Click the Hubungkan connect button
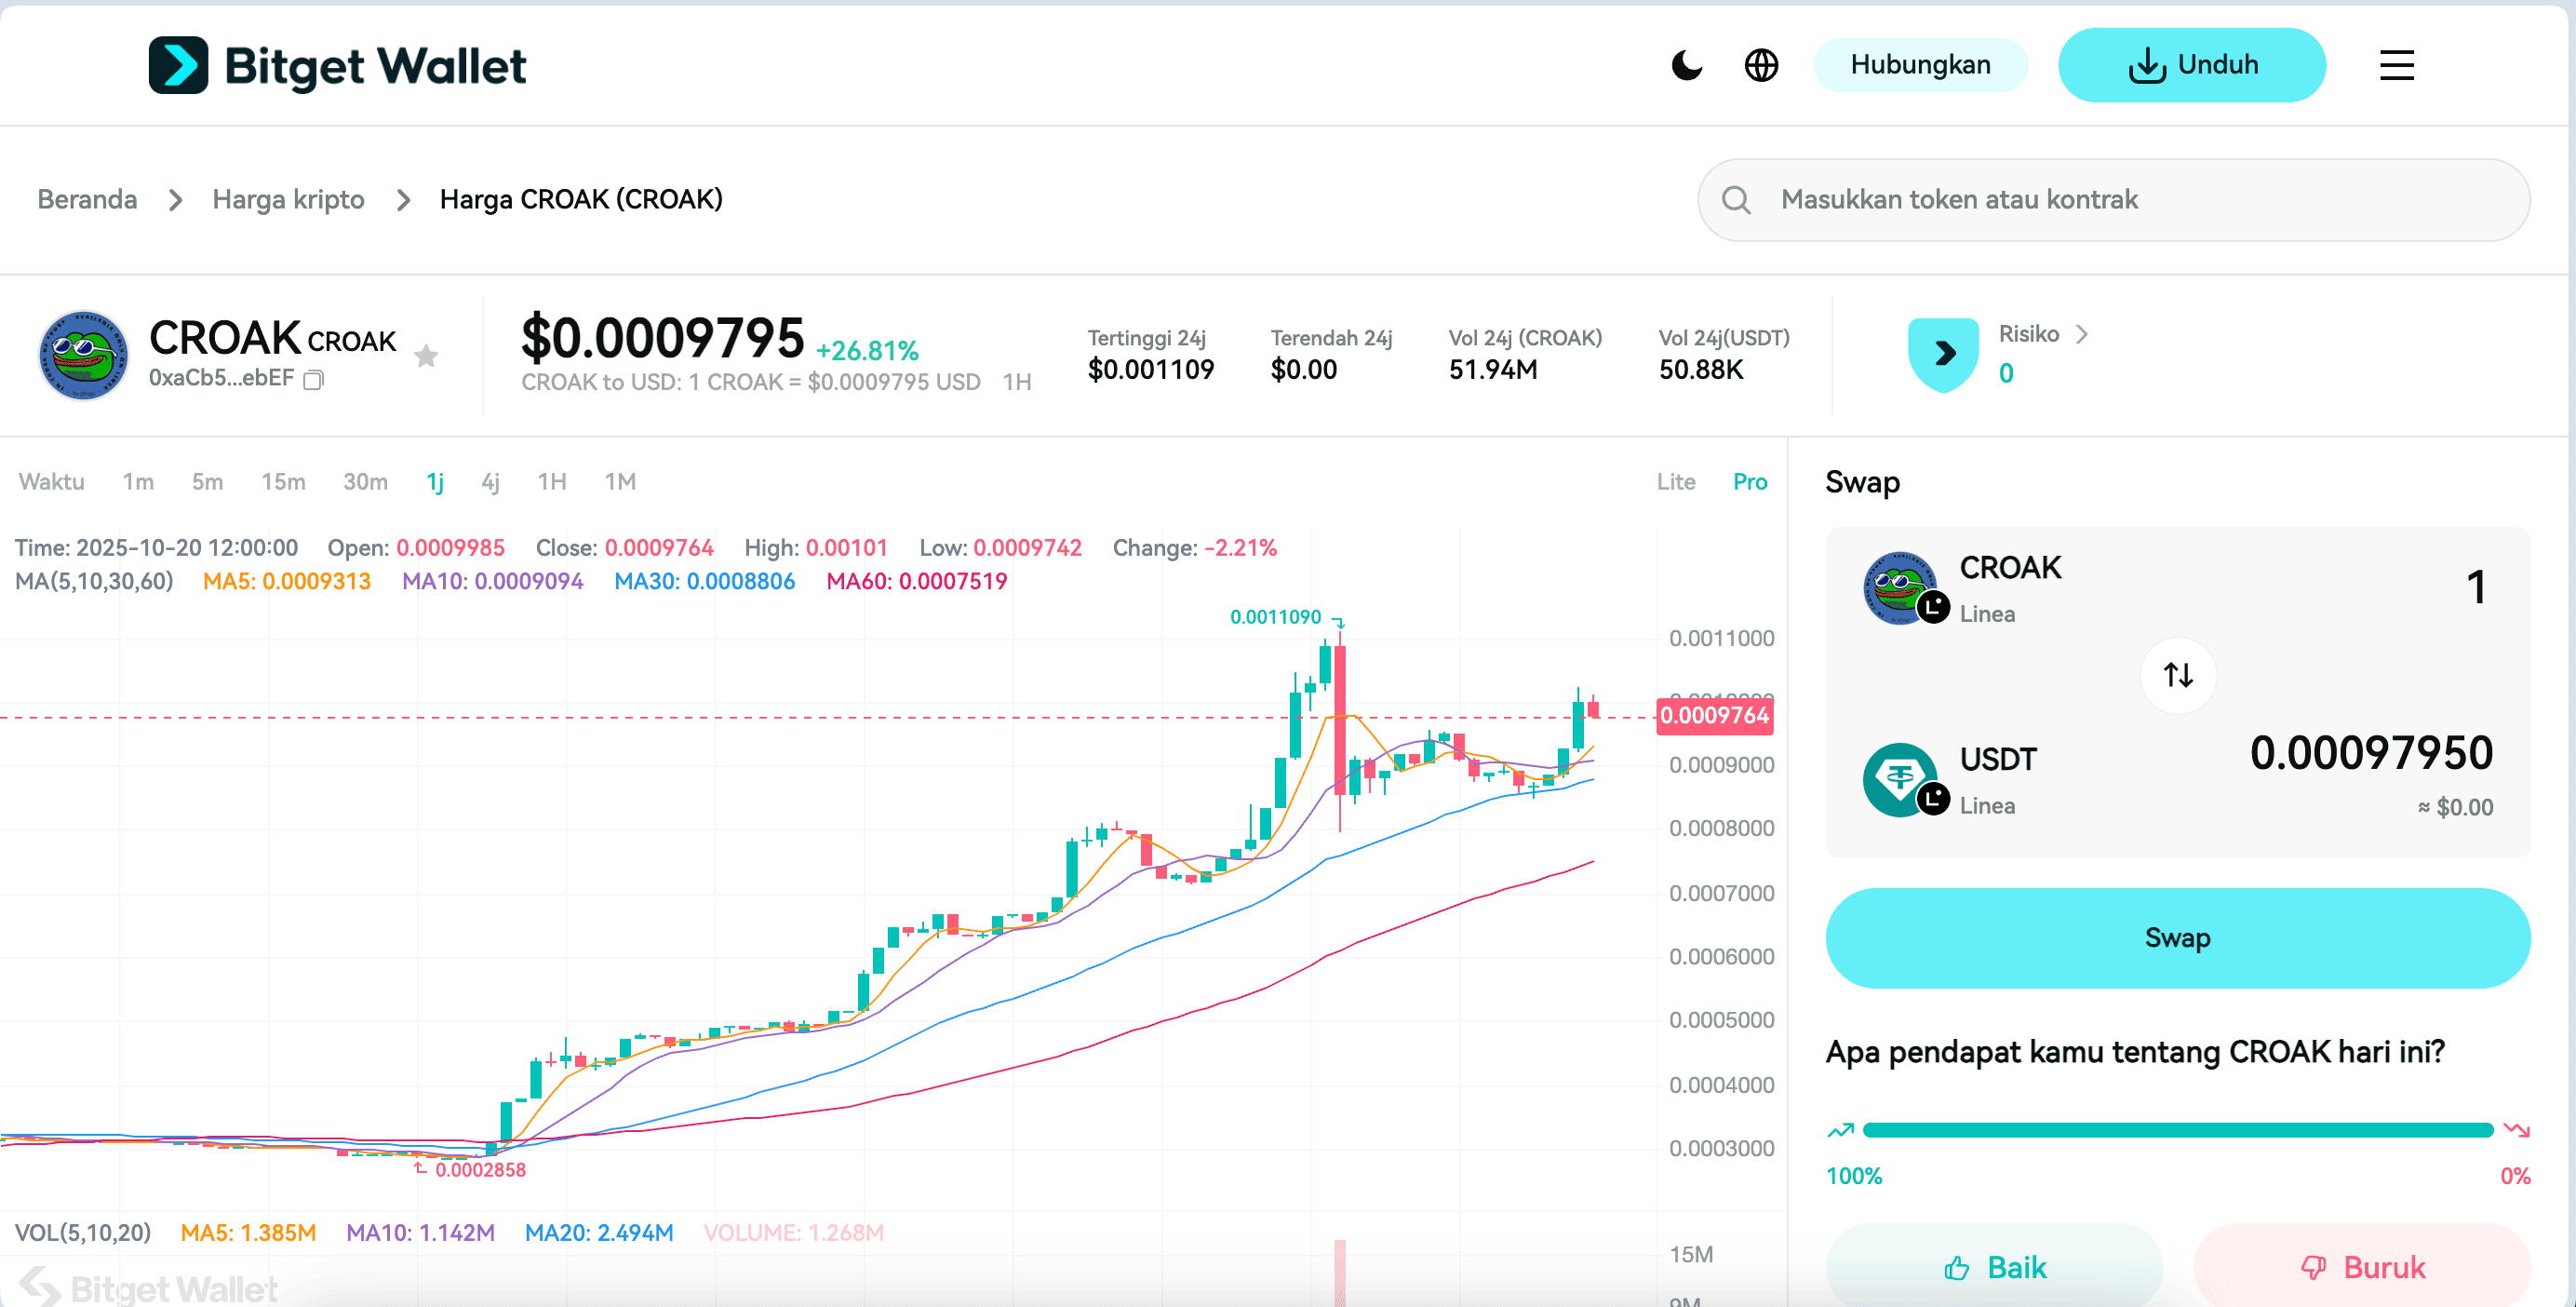Image resolution: width=2576 pixels, height=1307 pixels. pos(1920,65)
